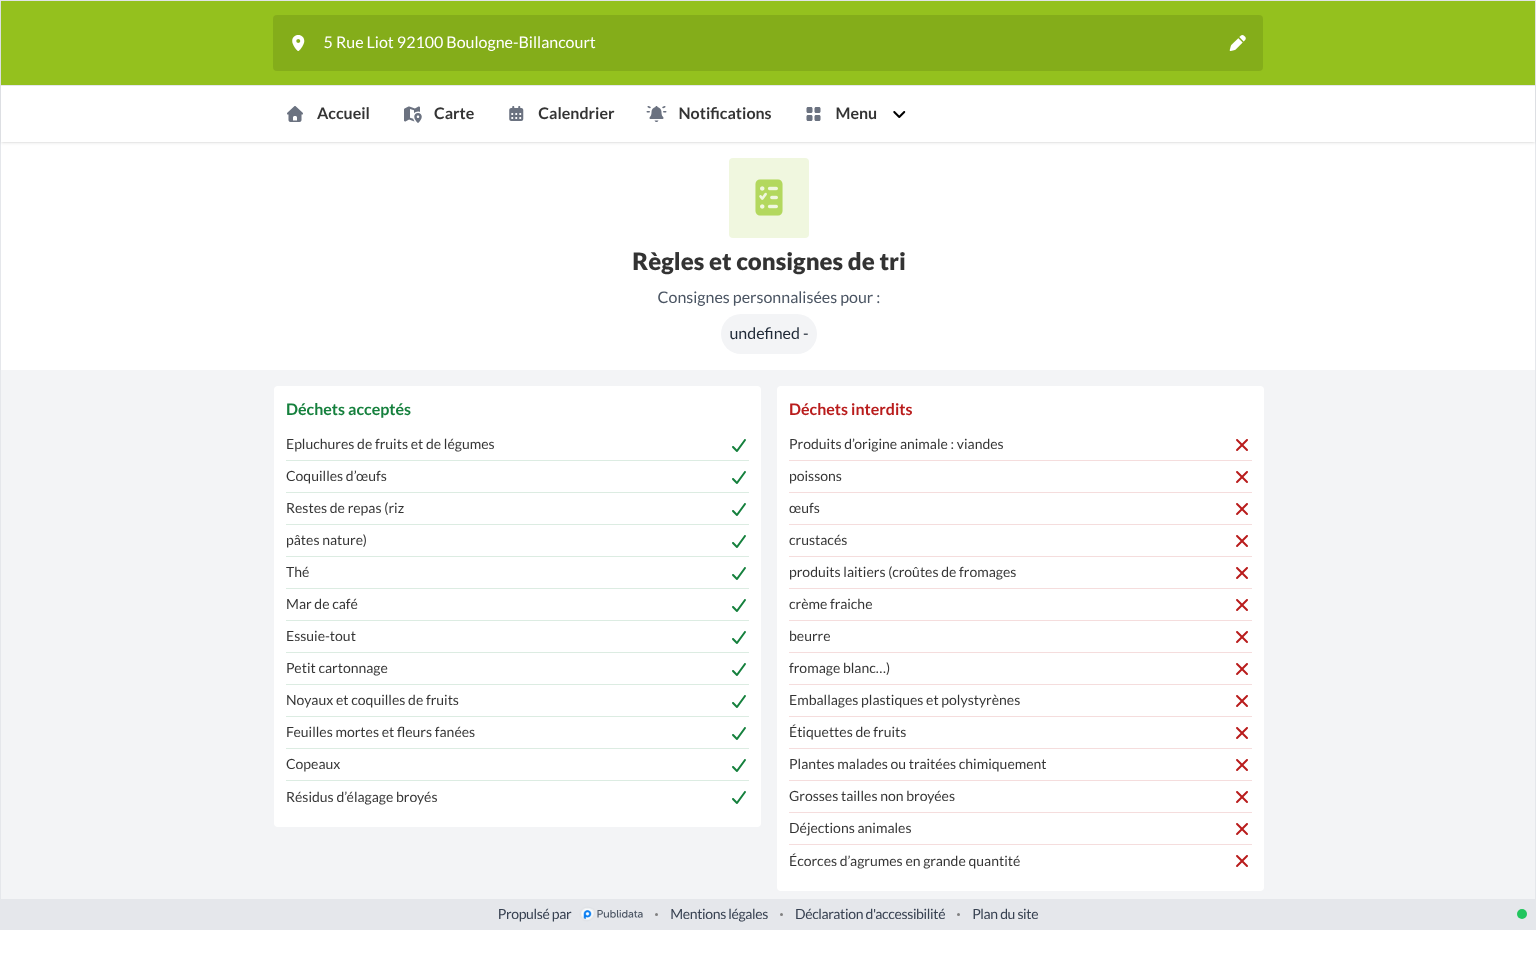The width and height of the screenshot is (1536, 960).
Task: Select 'Noyaux et coquilles de fruits' row
Action: click(x=517, y=700)
